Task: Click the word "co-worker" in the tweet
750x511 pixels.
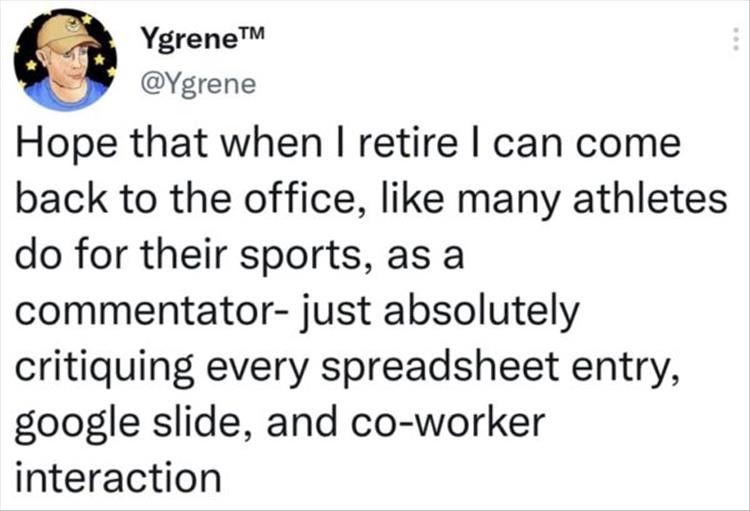Action: pos(448,423)
